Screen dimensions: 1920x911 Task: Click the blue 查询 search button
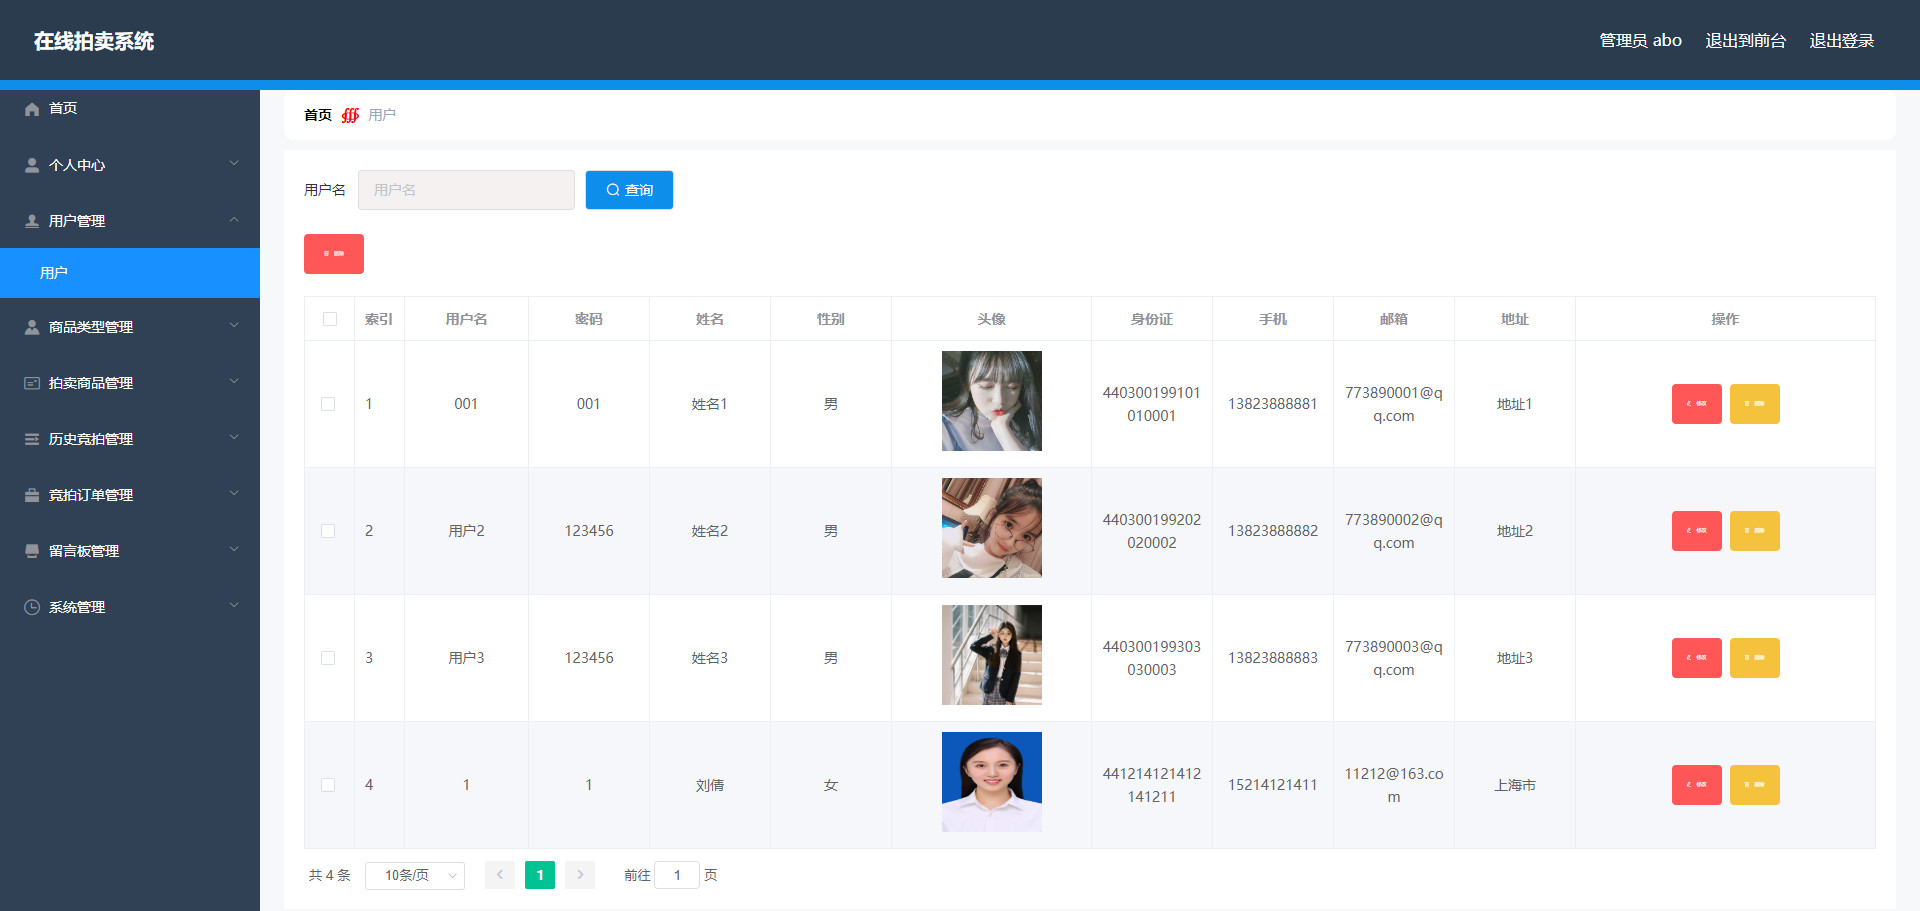point(629,190)
